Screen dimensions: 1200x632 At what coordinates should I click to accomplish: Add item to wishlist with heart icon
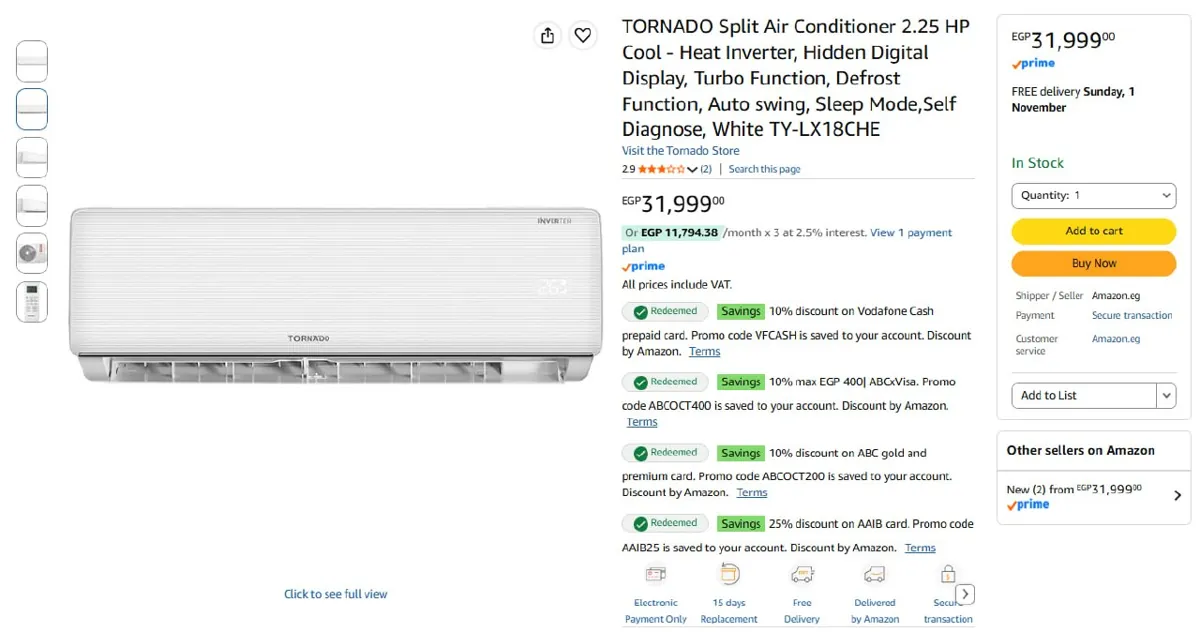click(583, 35)
